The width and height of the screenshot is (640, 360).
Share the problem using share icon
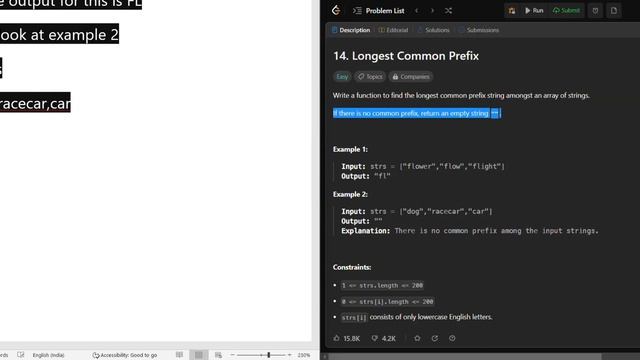(x=435, y=338)
